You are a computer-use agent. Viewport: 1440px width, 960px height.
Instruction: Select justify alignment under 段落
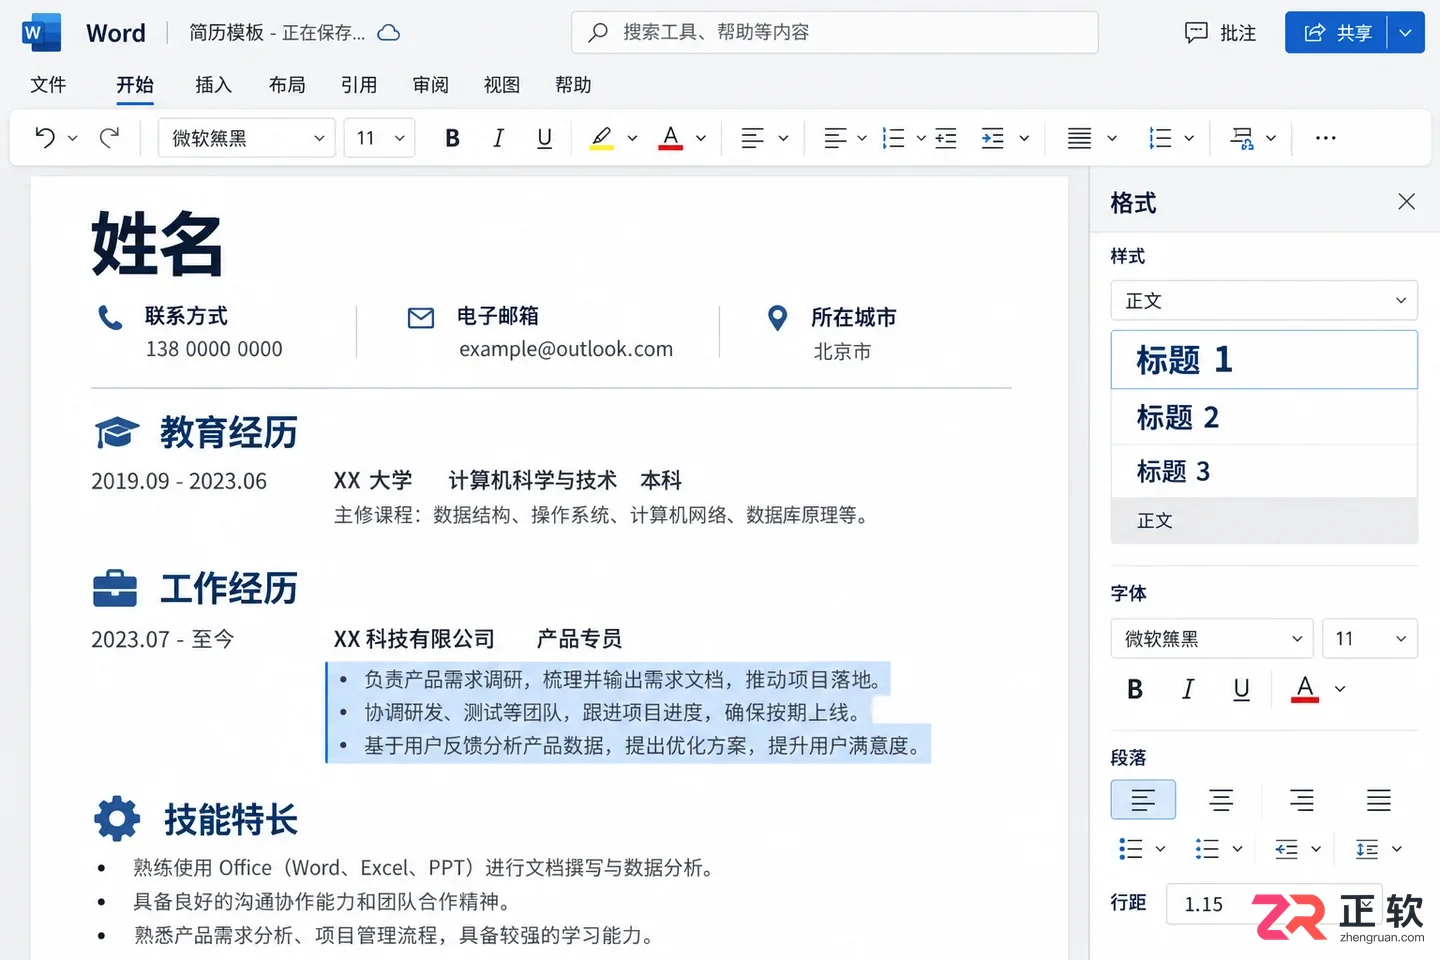pos(1379,800)
